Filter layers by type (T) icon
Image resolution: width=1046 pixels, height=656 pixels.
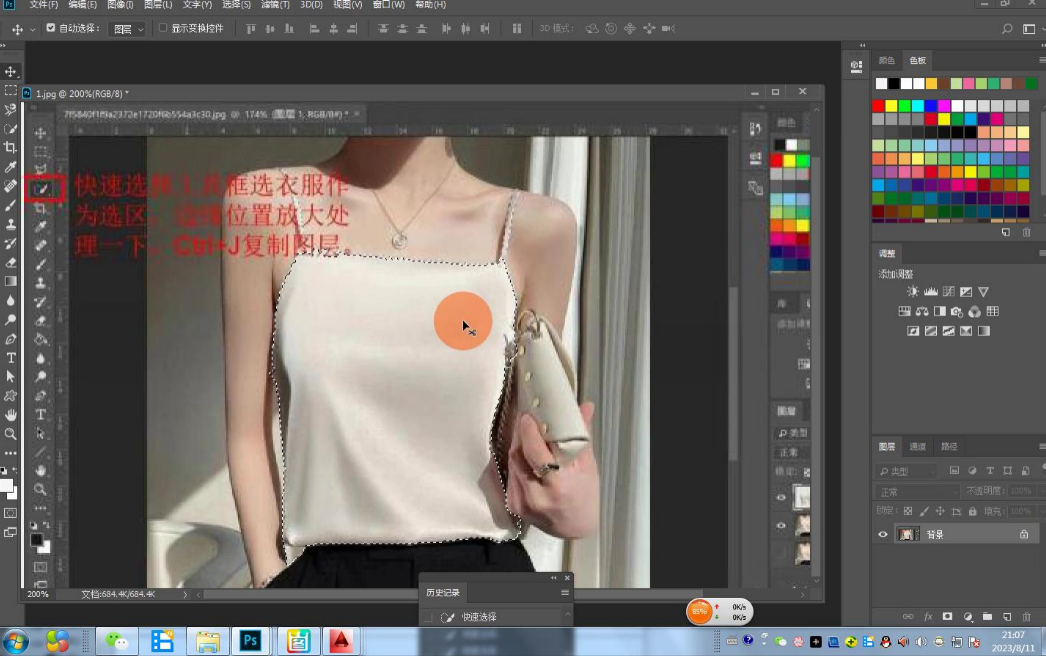coord(990,470)
